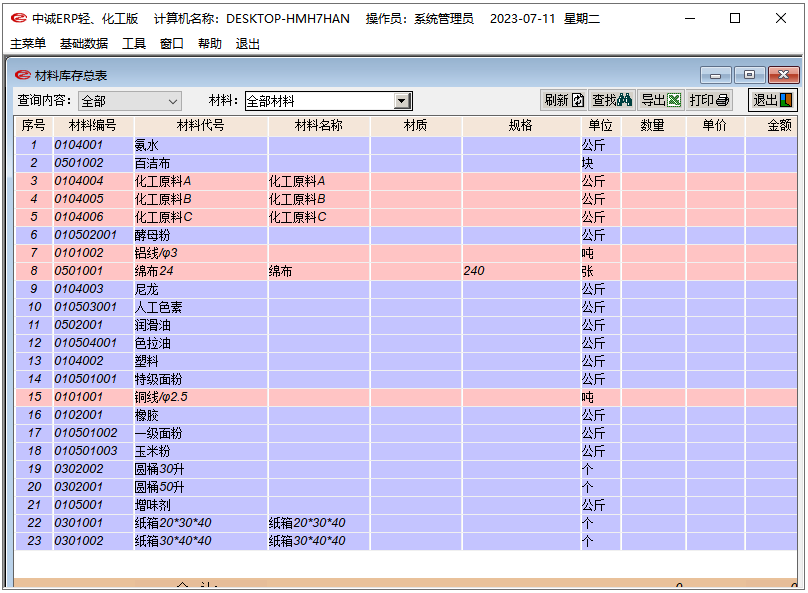Click row 22 纸箱20*30*40 name cell
The height and width of the screenshot is (593, 808).
pos(307,523)
